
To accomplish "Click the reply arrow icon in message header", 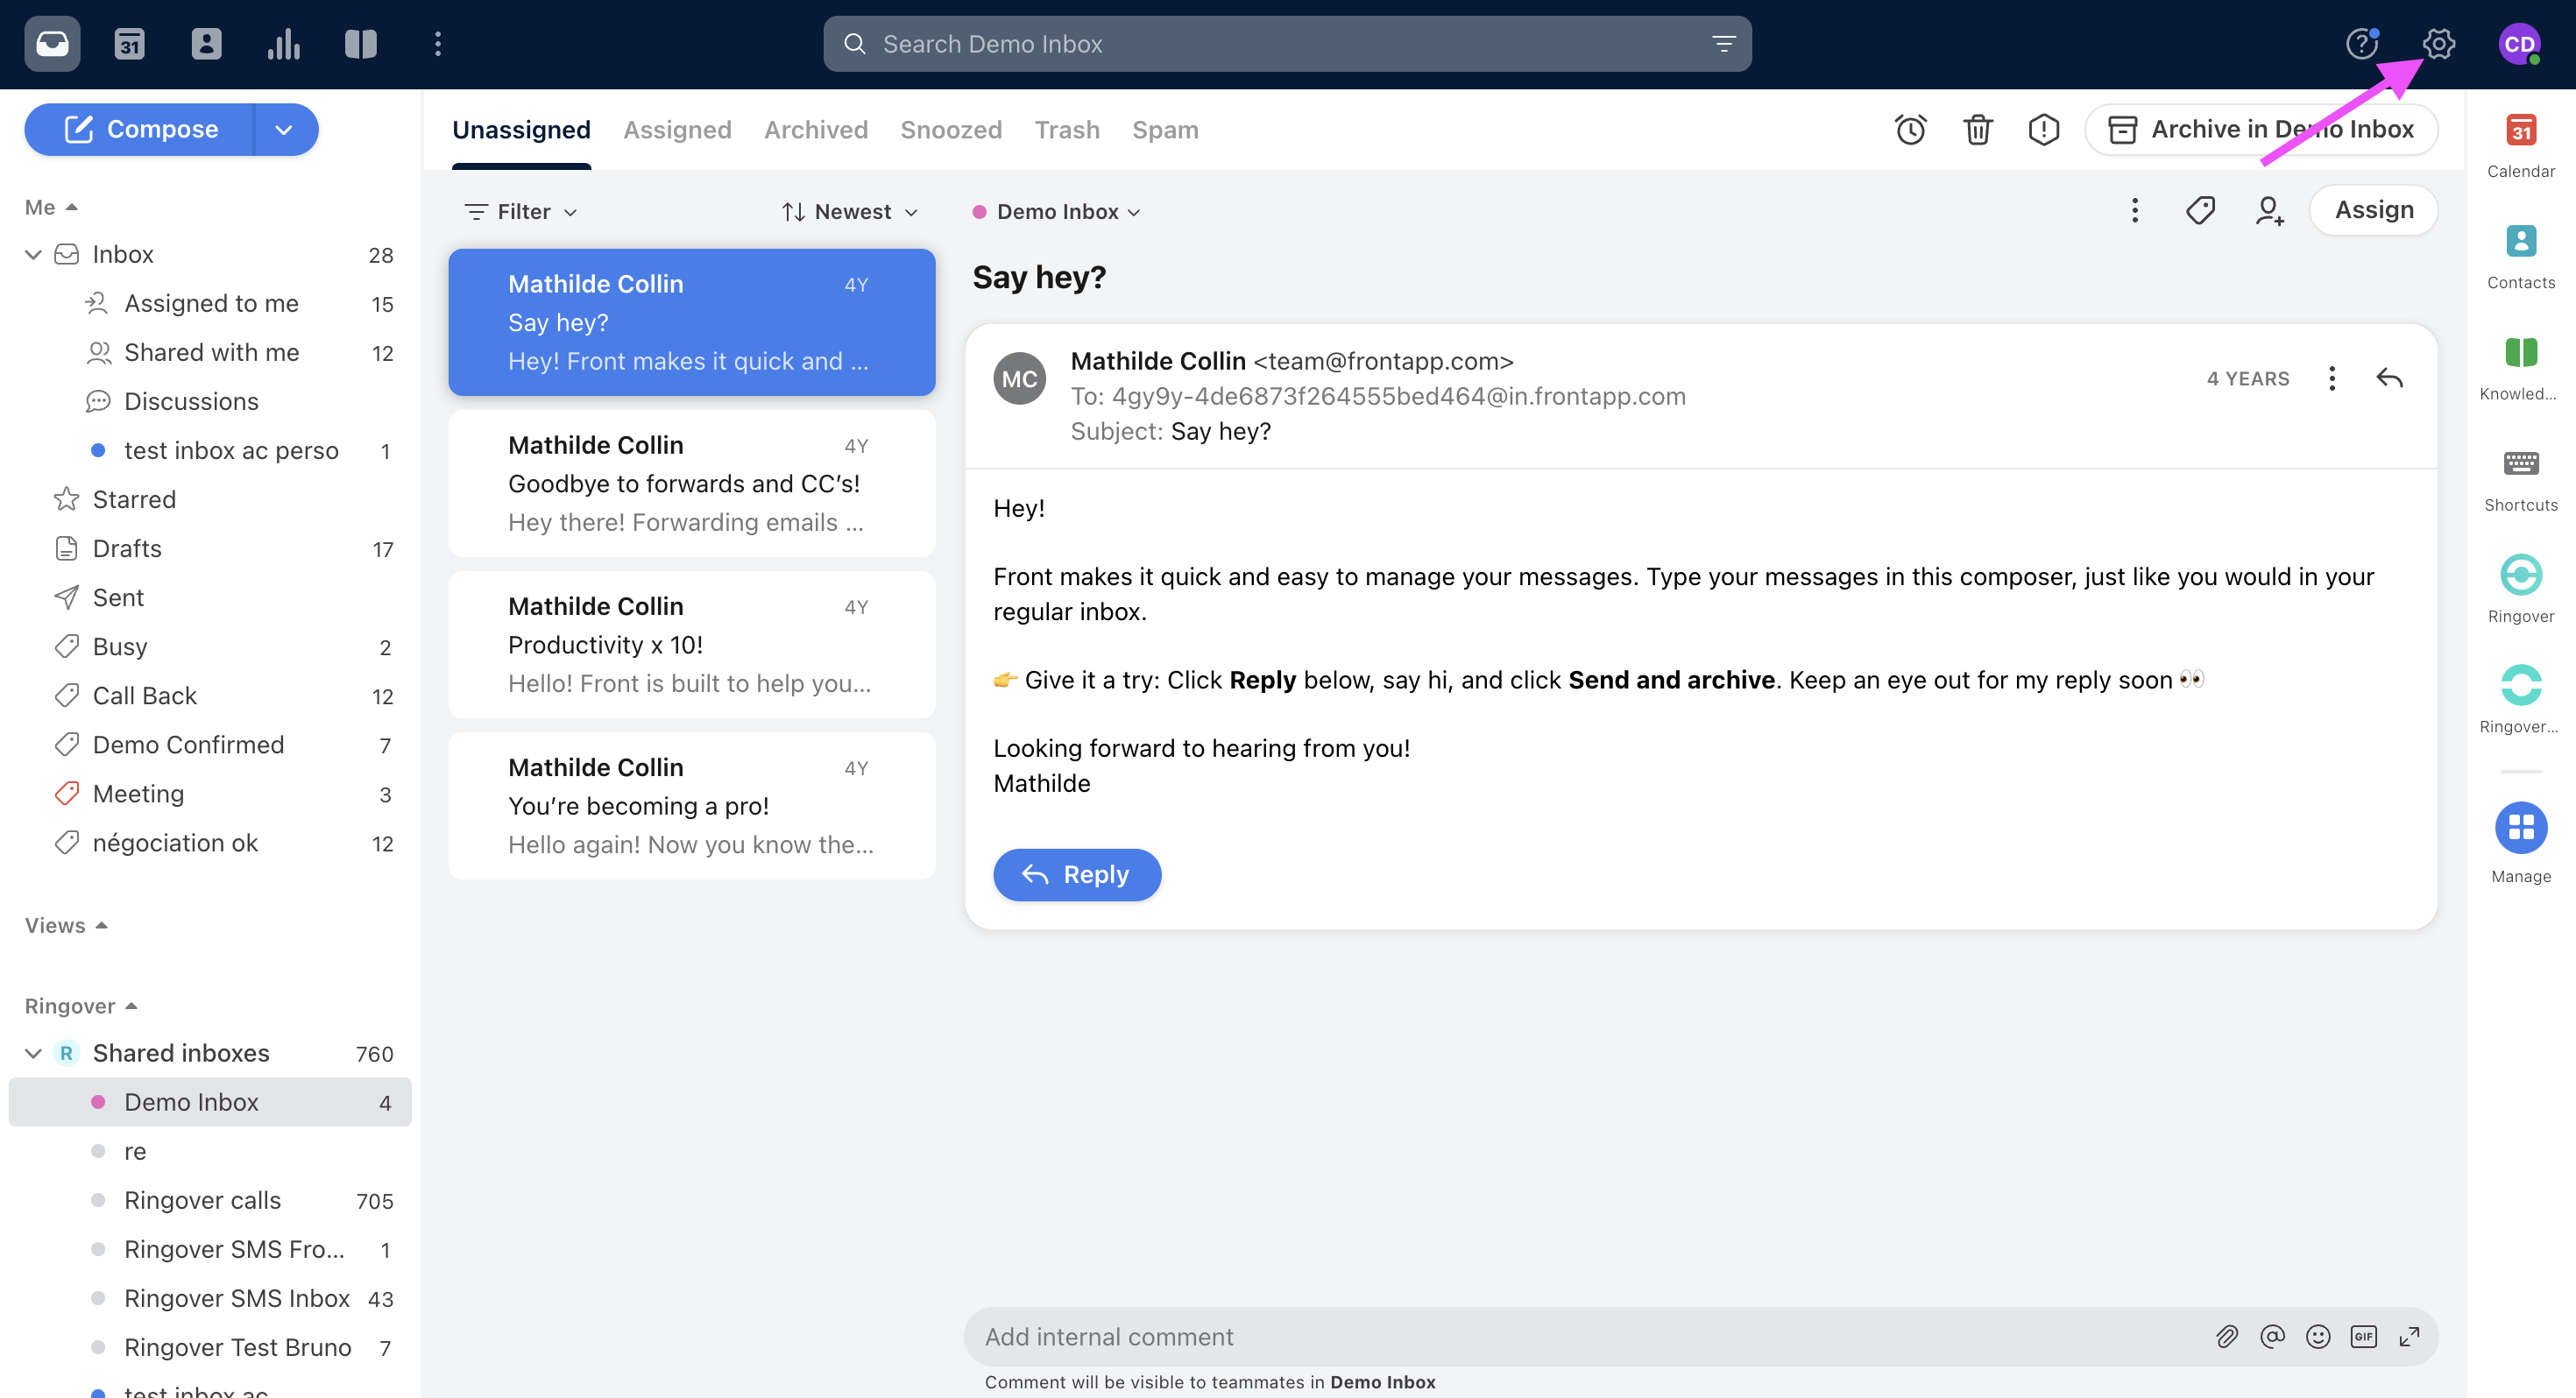I will [x=2389, y=378].
